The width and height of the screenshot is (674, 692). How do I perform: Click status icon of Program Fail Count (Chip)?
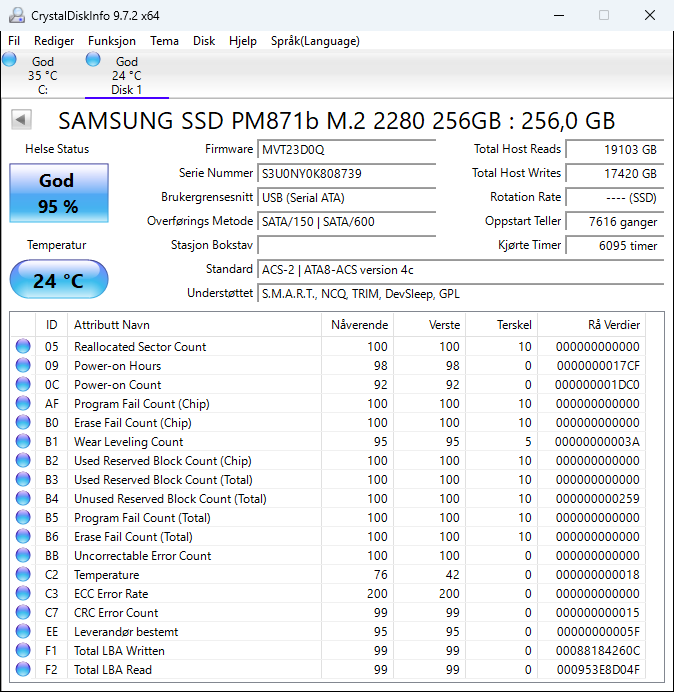pyautogui.click(x=23, y=403)
